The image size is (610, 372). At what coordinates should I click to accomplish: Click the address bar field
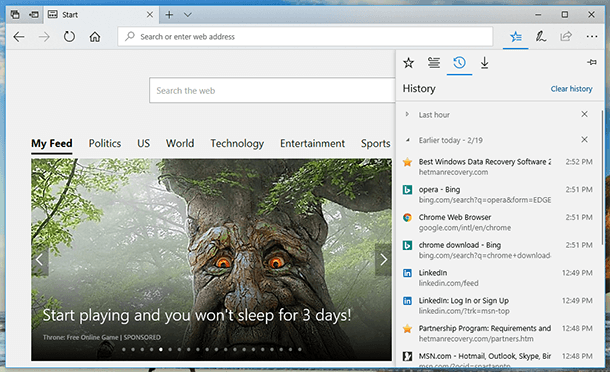click(305, 37)
